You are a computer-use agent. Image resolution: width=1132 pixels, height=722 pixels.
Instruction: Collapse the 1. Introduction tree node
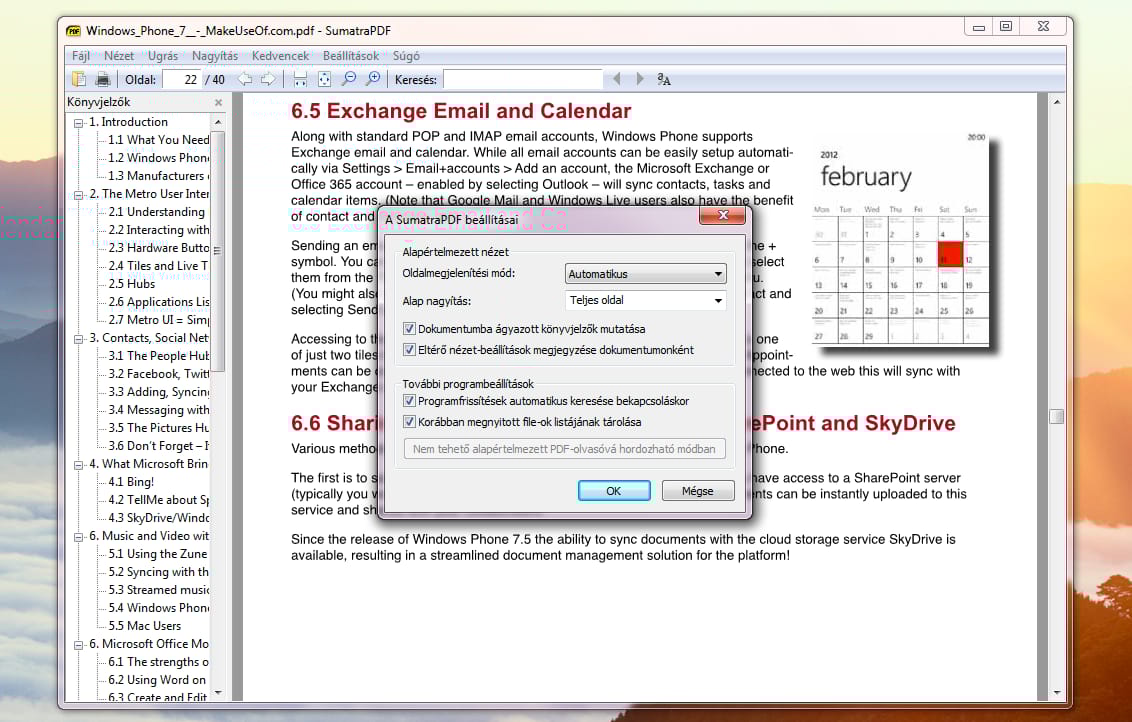[79, 123]
